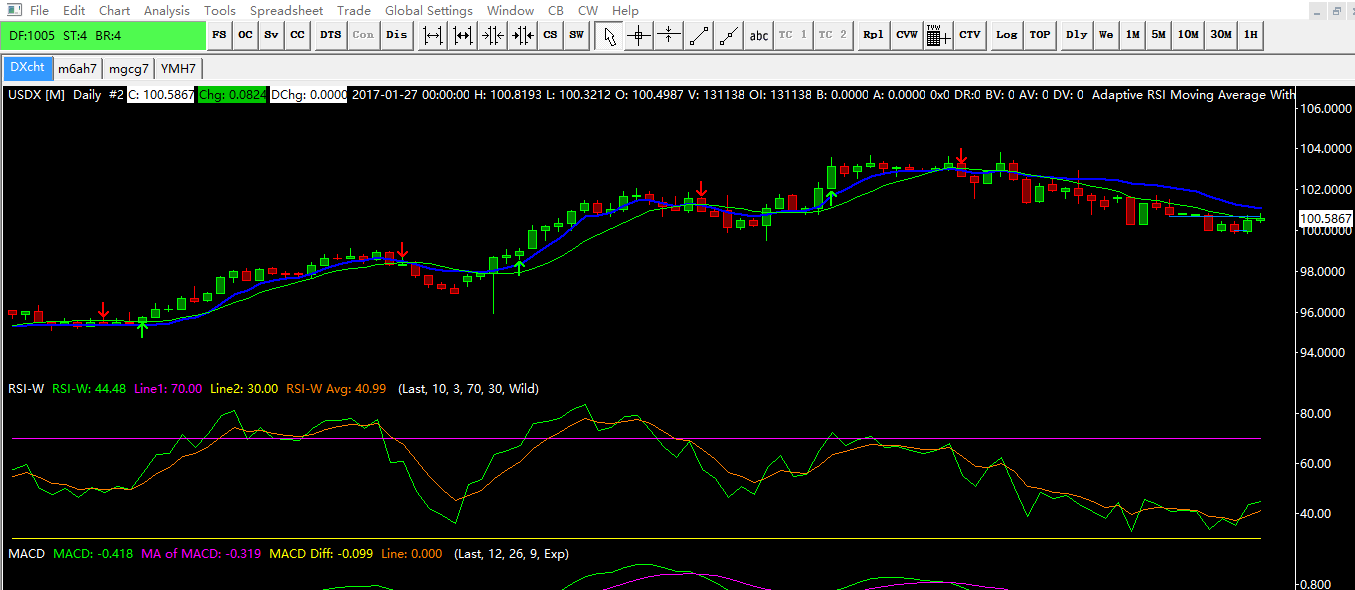
Task: Select the trend line drawing tool
Action: pyautogui.click(x=699, y=35)
